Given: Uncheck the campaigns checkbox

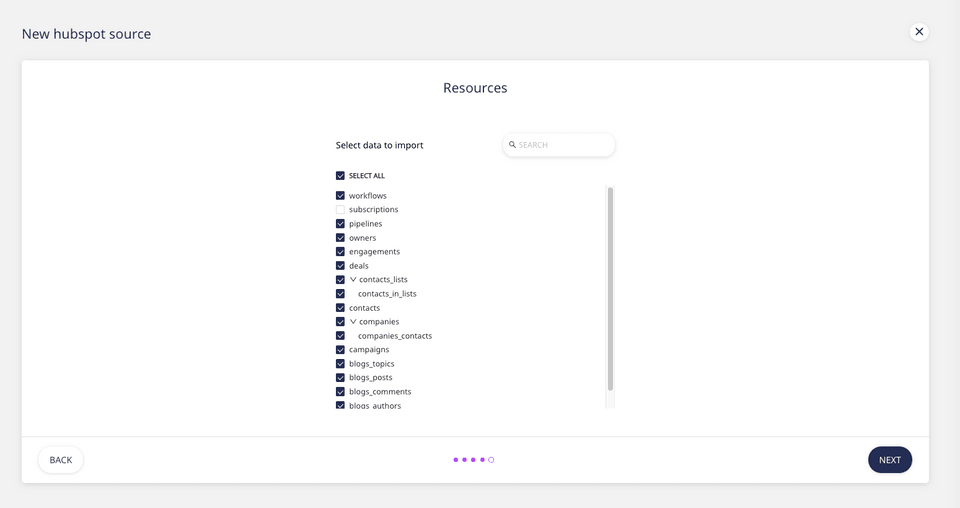Looking at the screenshot, I should (340, 349).
